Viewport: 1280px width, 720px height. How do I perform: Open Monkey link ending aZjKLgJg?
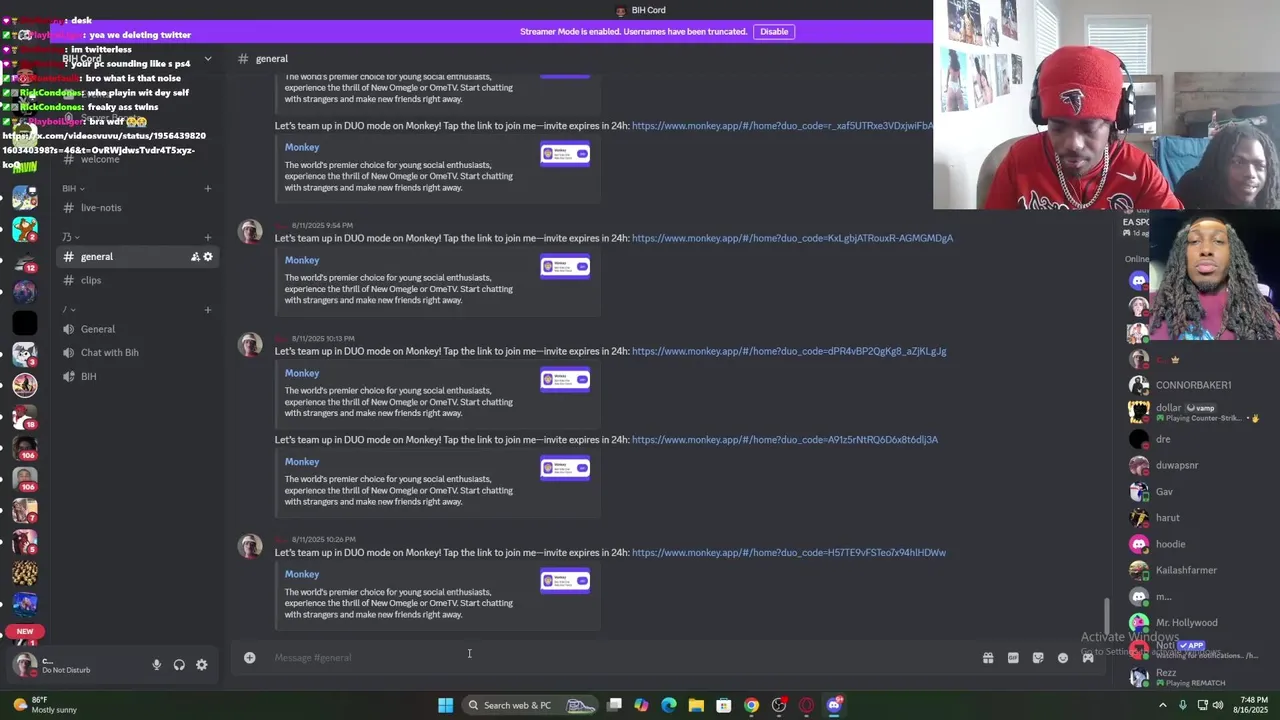[789, 351]
